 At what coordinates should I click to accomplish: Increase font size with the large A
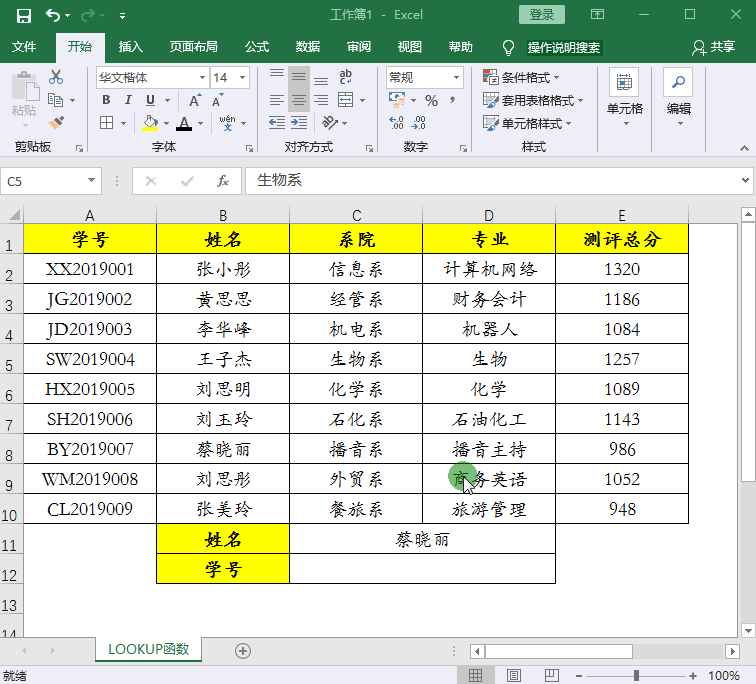click(x=194, y=100)
